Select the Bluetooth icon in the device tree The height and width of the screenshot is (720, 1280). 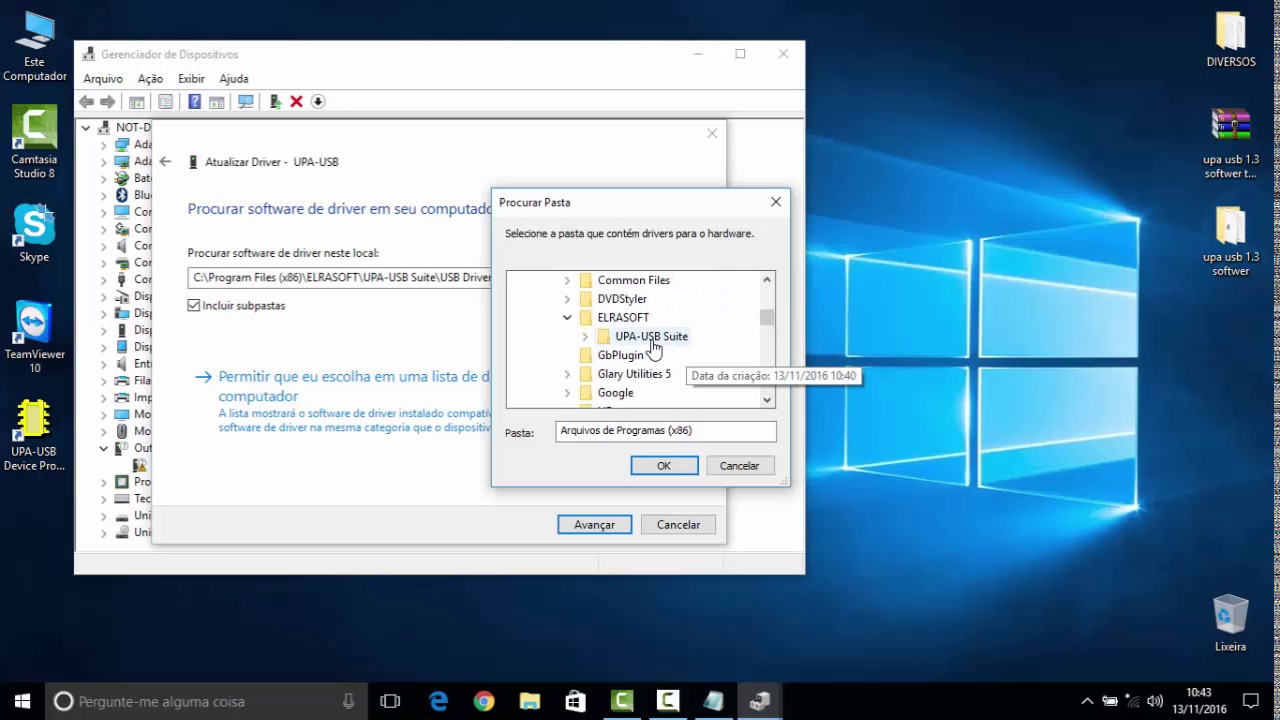pos(122,195)
